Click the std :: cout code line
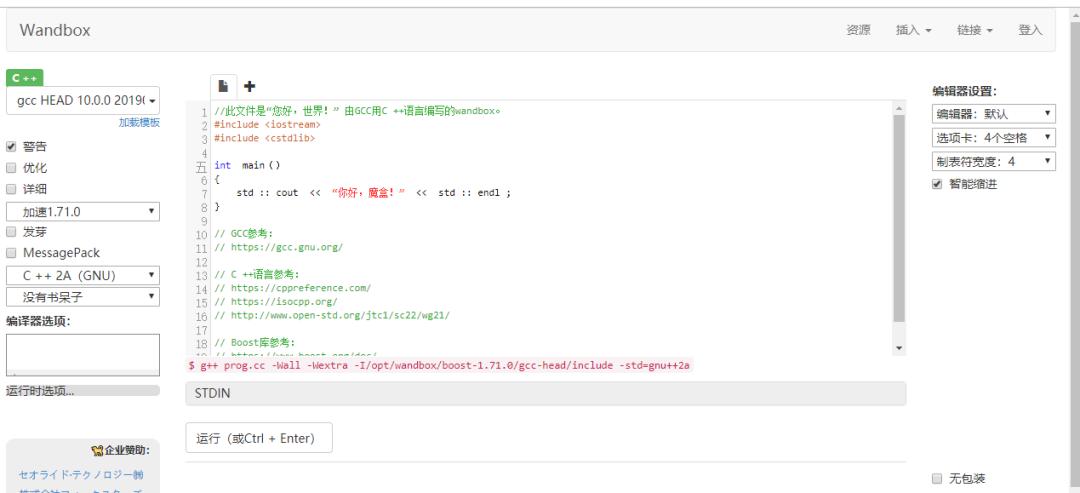The width and height of the screenshot is (1080, 493). pyautogui.click(x=374, y=193)
